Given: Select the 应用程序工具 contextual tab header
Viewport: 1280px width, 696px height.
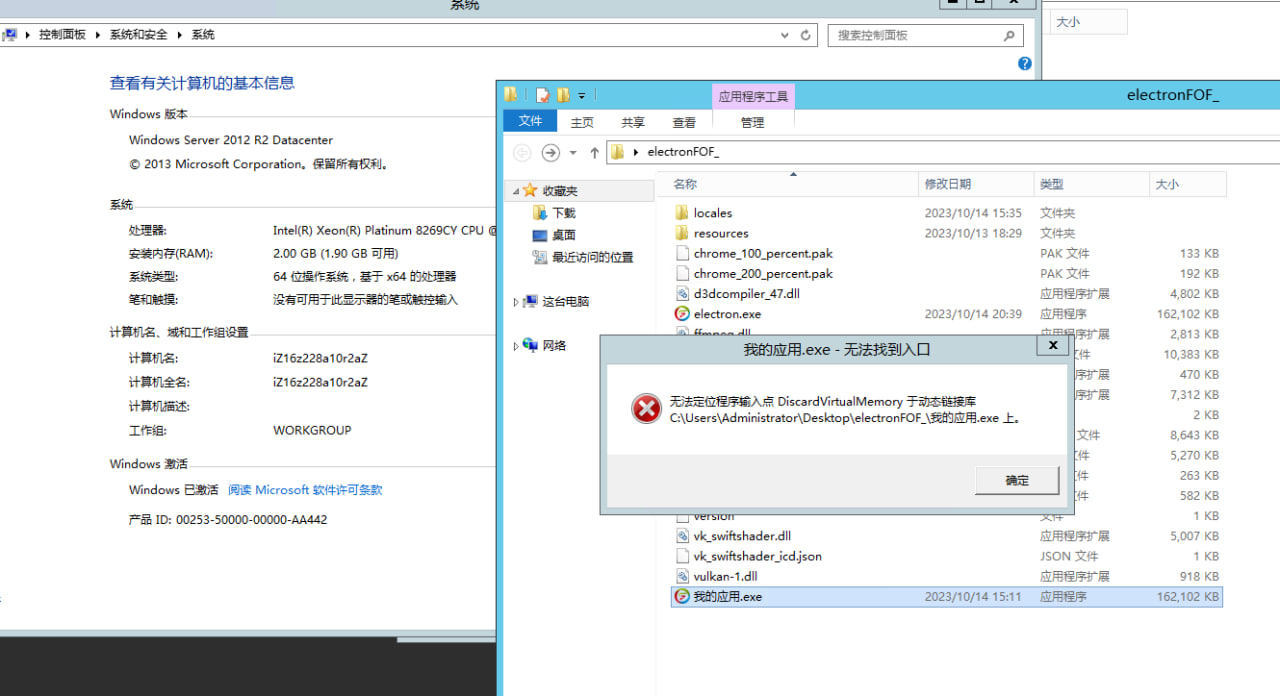Looking at the screenshot, I should point(753,97).
